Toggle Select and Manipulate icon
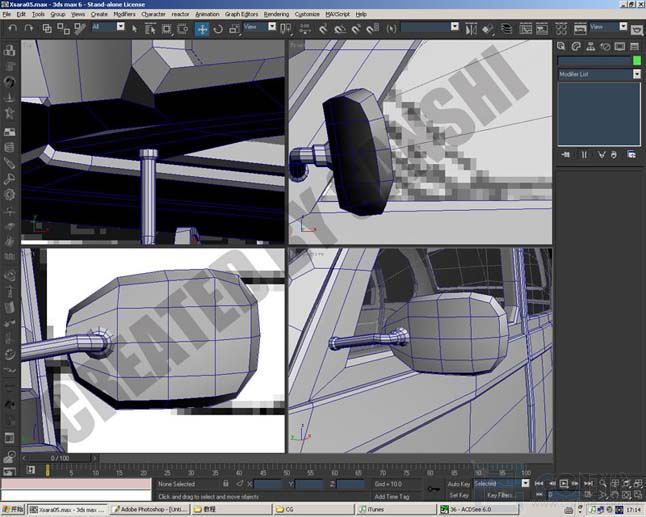Viewport: 646px width, 517px height. (305, 28)
